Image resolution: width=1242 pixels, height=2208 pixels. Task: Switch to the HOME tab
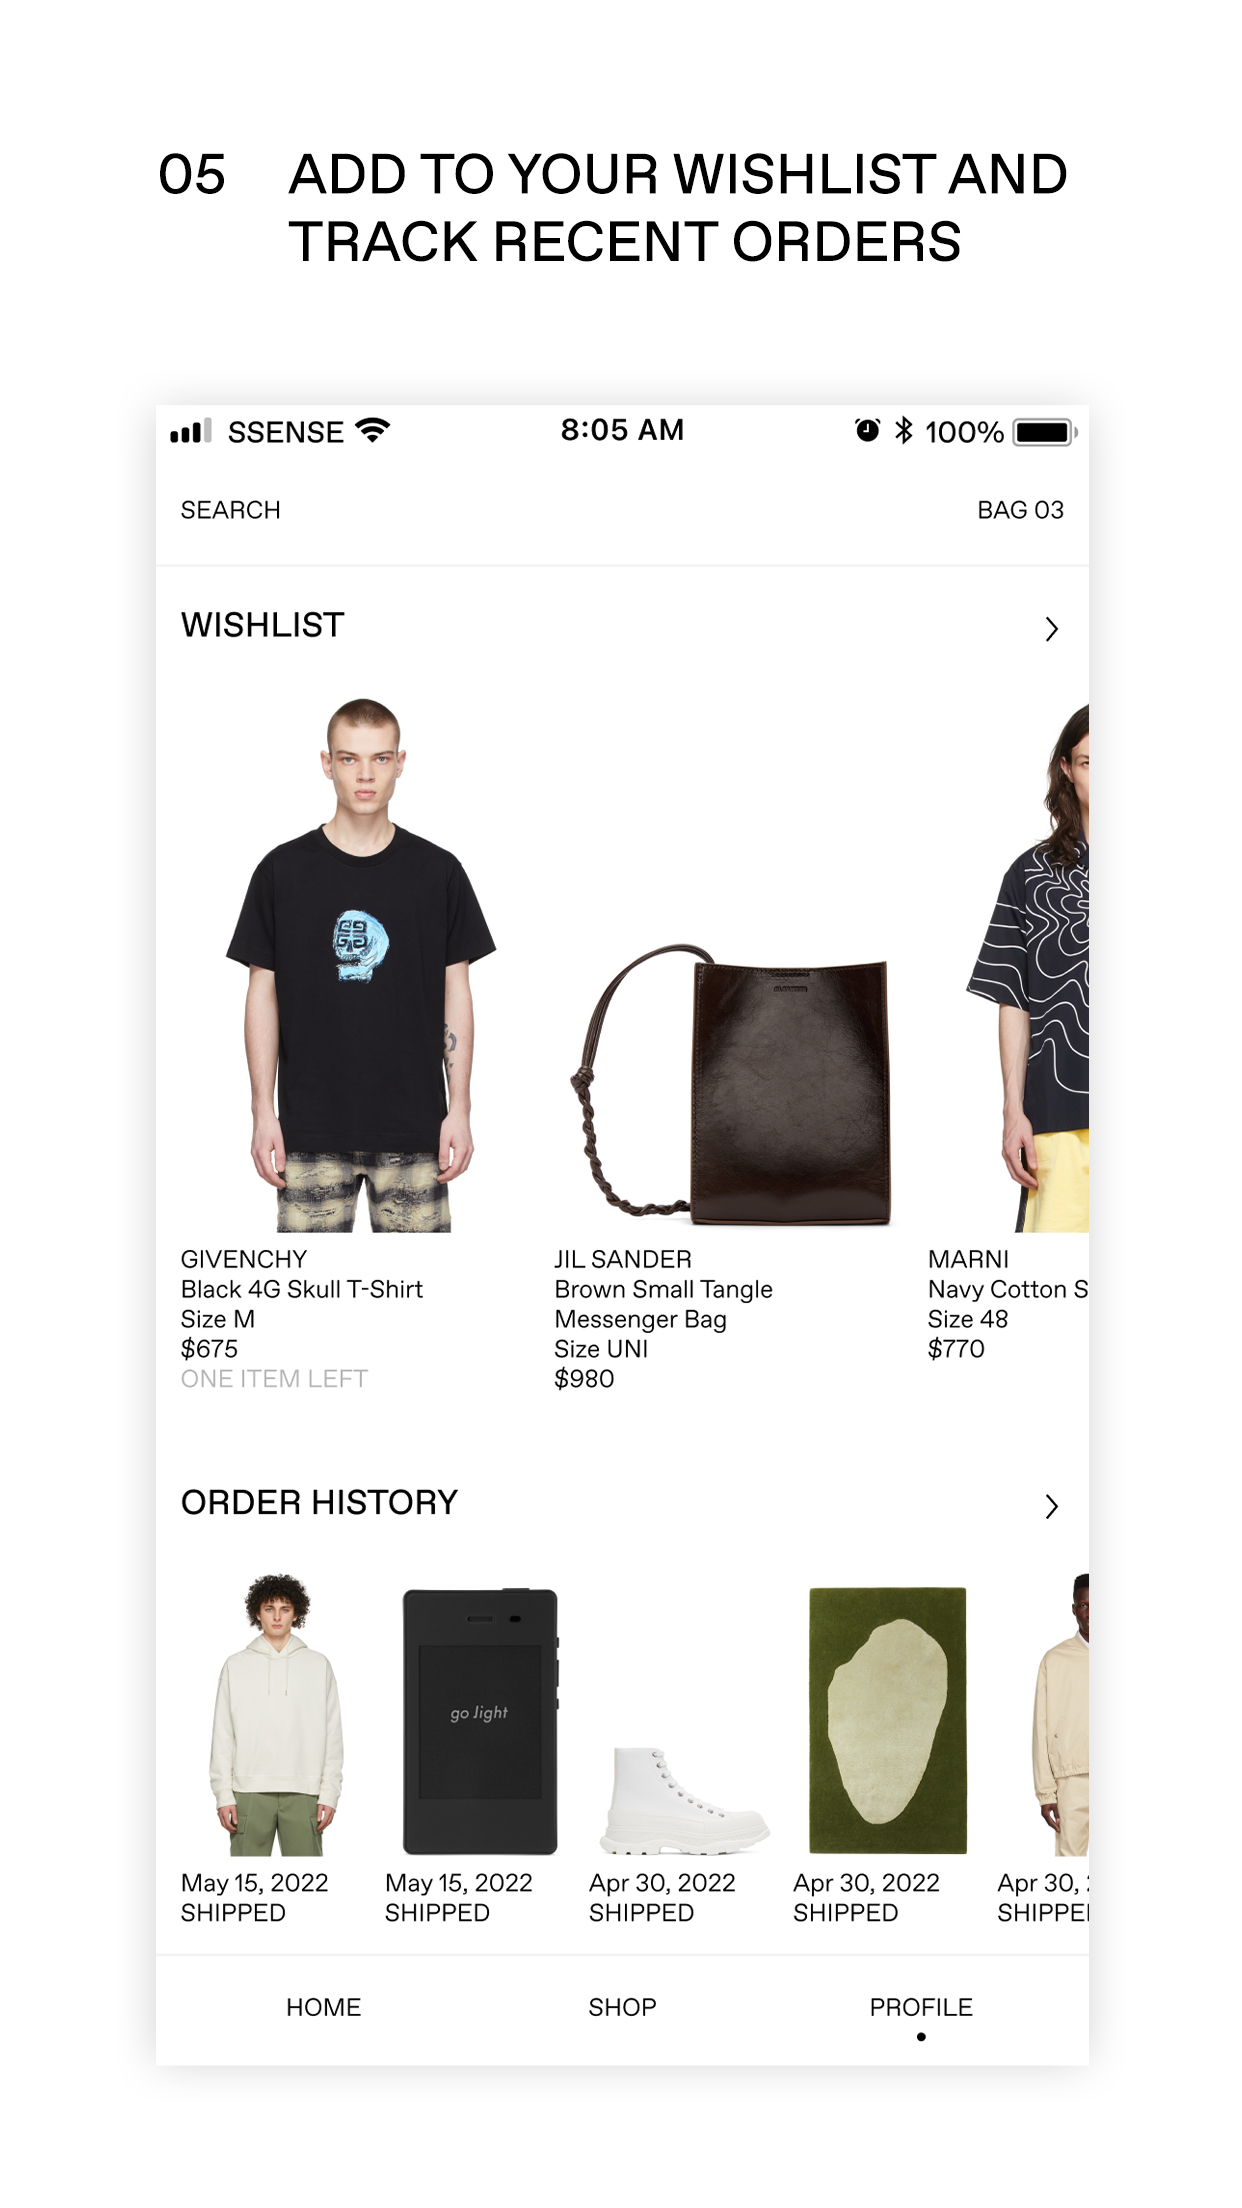323,2007
